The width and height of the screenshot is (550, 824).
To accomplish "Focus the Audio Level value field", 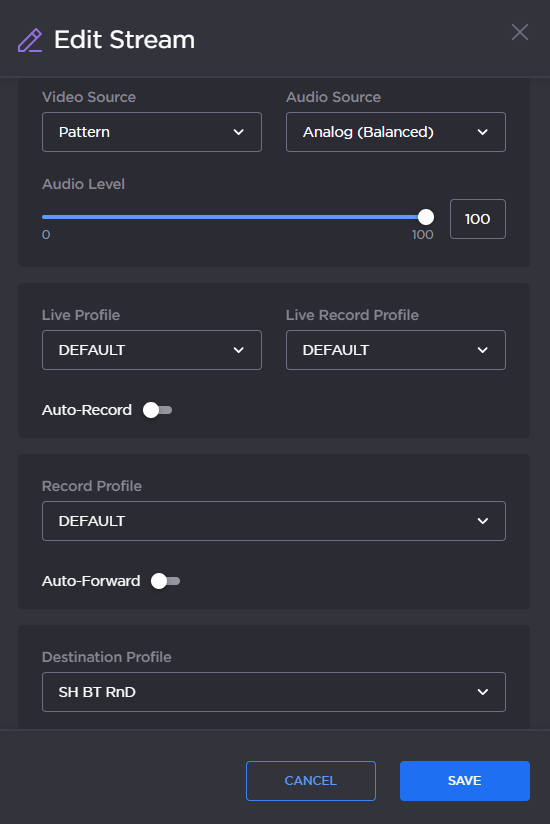I will click(478, 219).
